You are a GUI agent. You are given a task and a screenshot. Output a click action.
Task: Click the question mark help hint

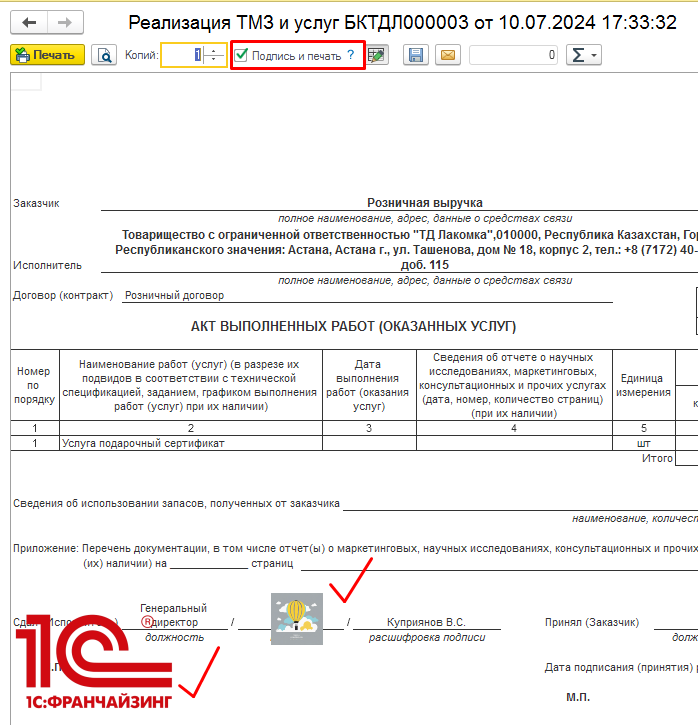click(351, 56)
